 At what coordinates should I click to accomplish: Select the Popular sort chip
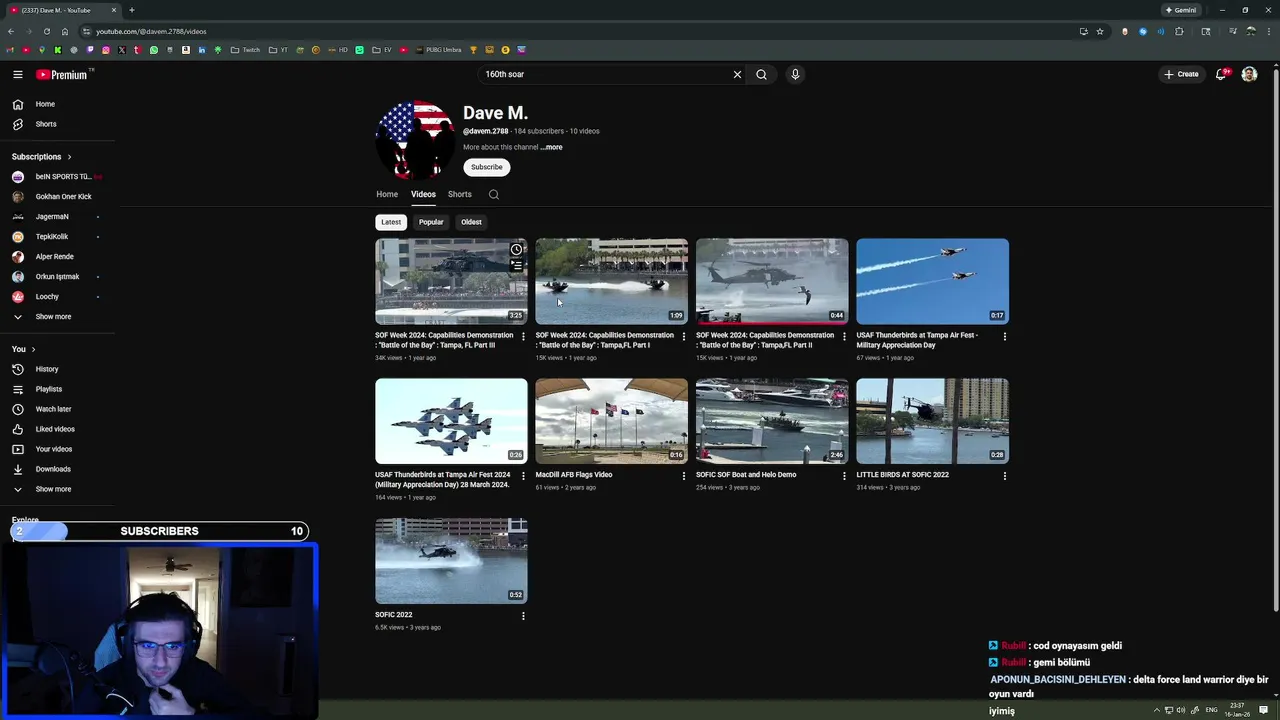(x=431, y=222)
